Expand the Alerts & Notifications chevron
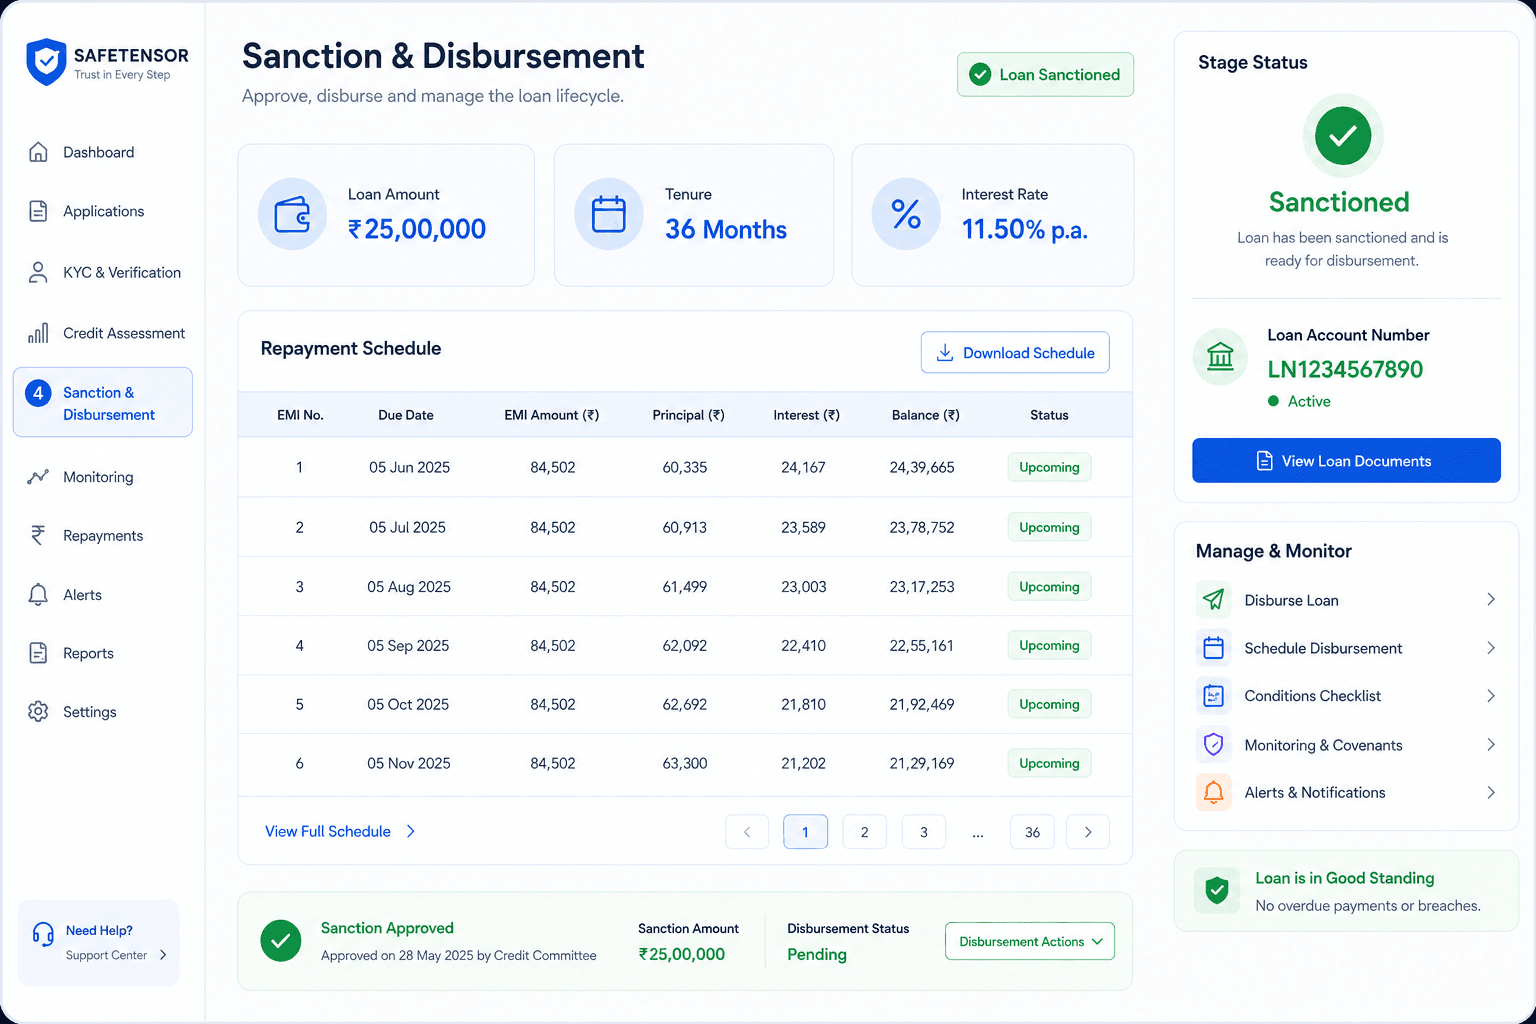Image resolution: width=1536 pixels, height=1024 pixels. pos(1490,793)
